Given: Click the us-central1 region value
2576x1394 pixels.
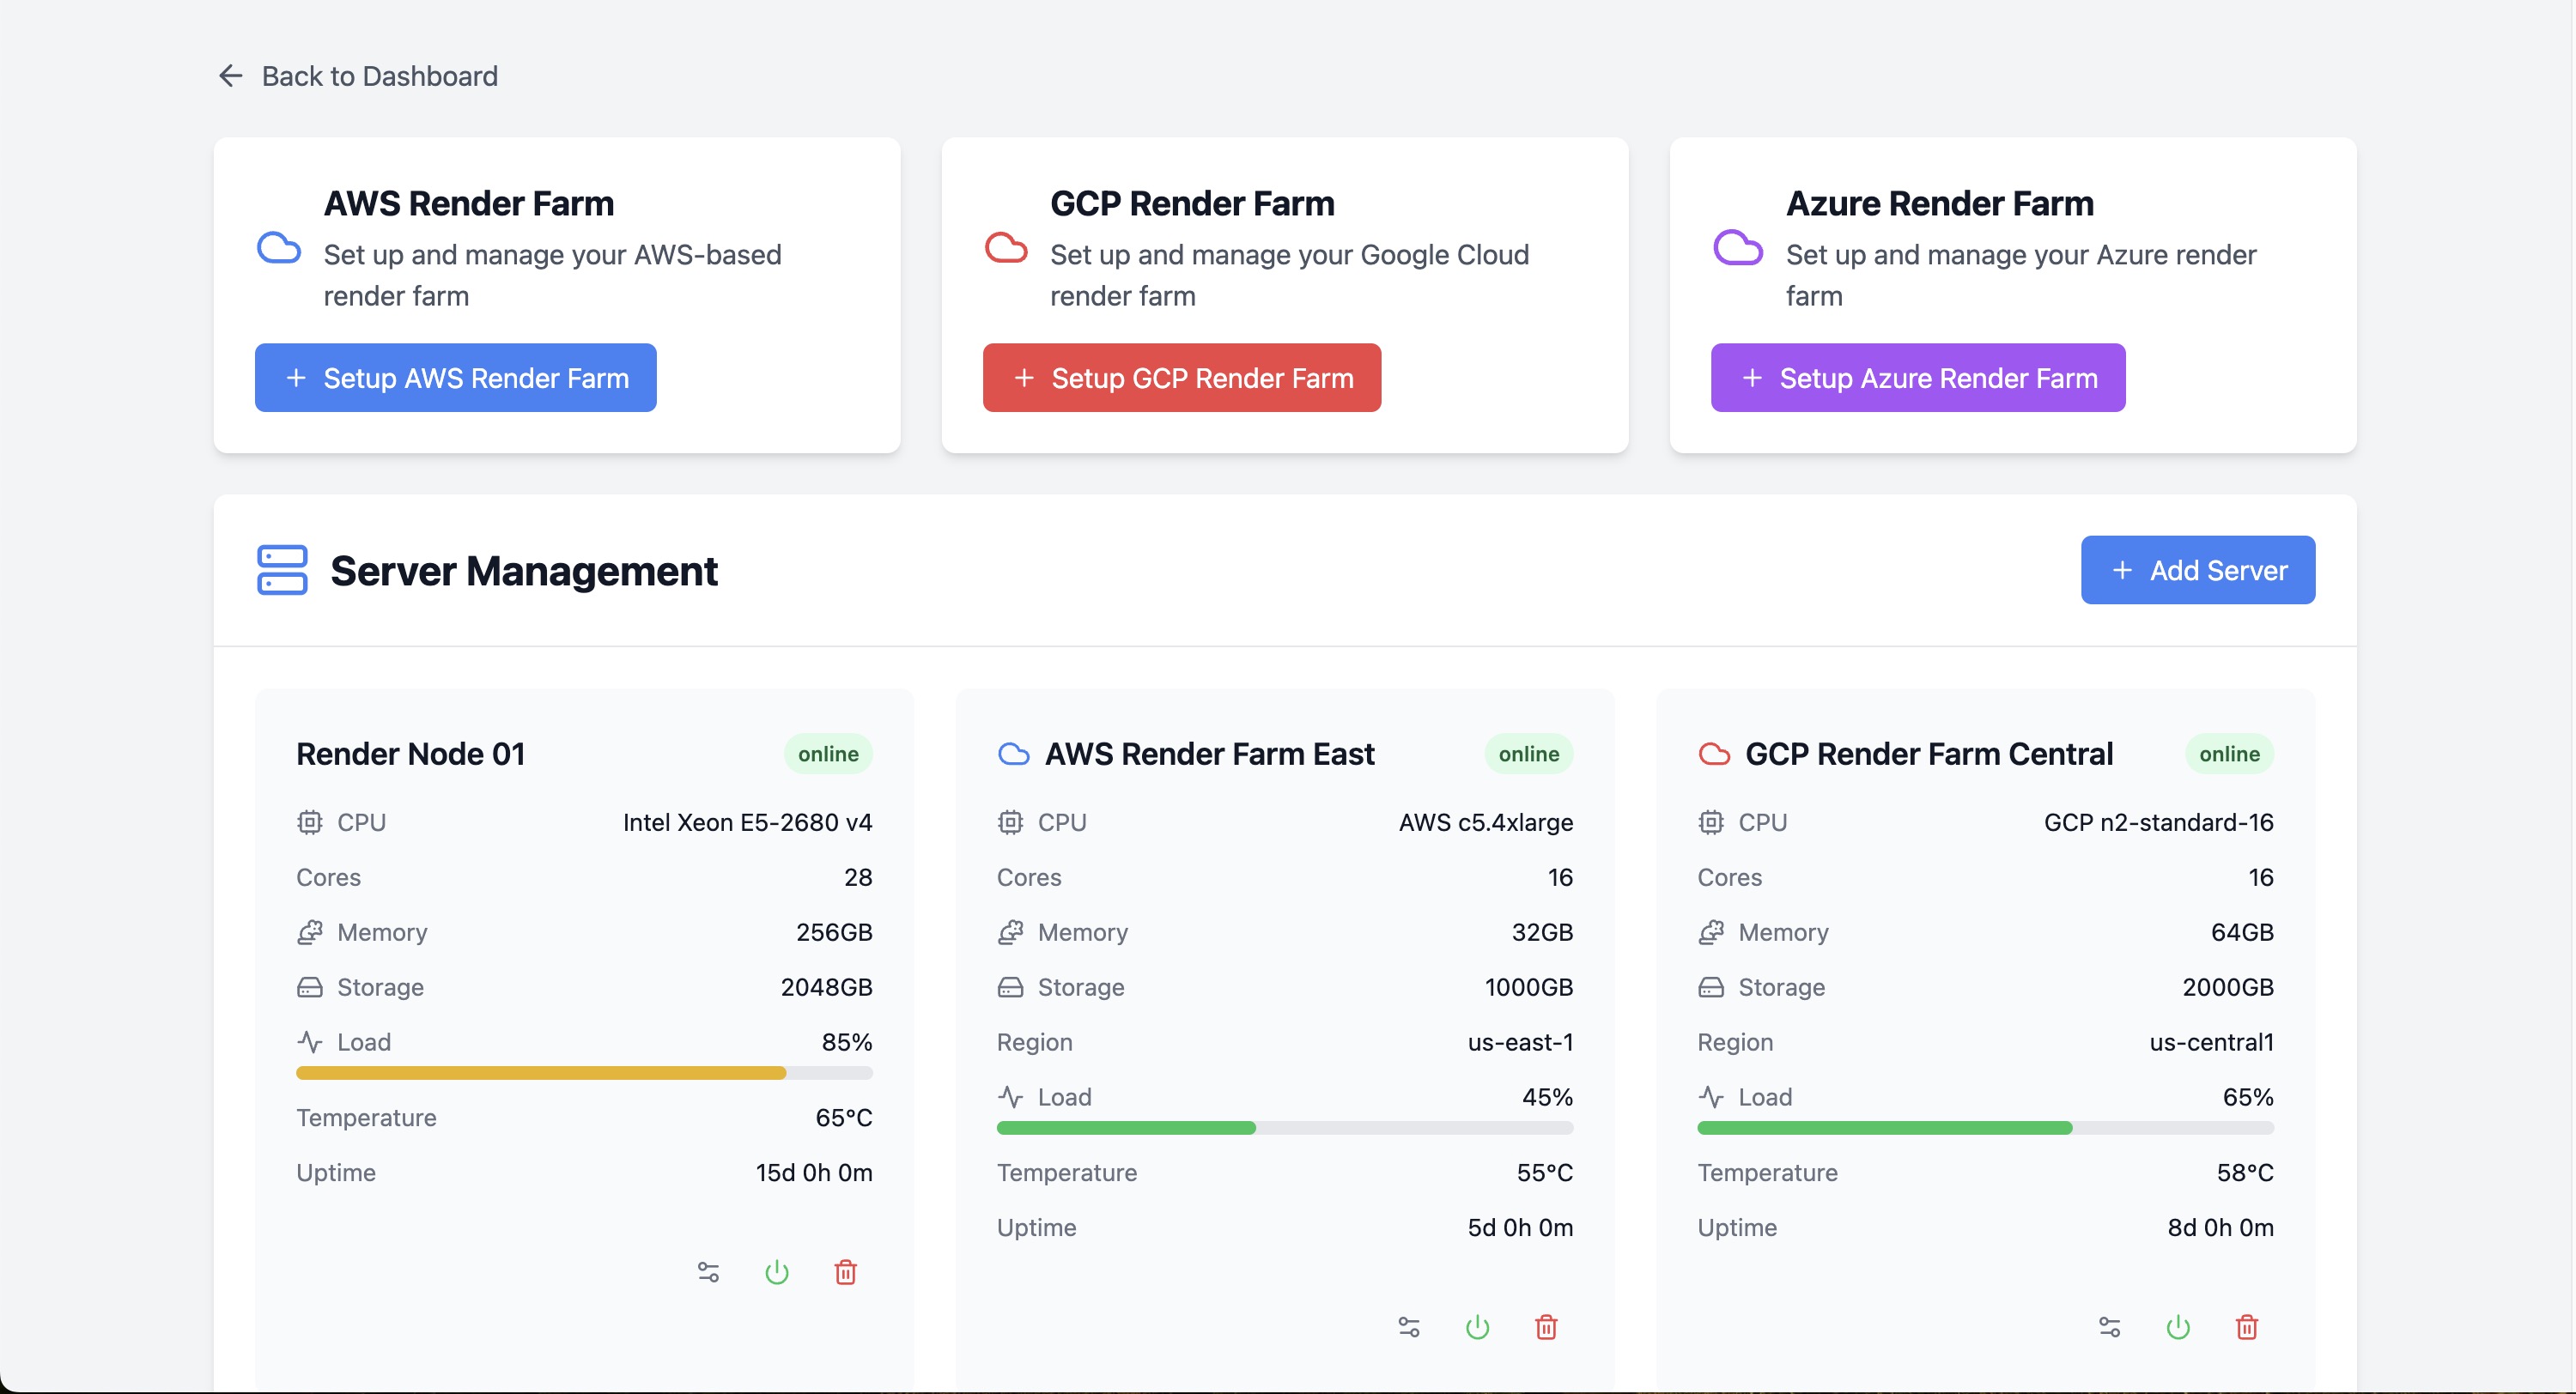Looking at the screenshot, I should click(2212, 1042).
